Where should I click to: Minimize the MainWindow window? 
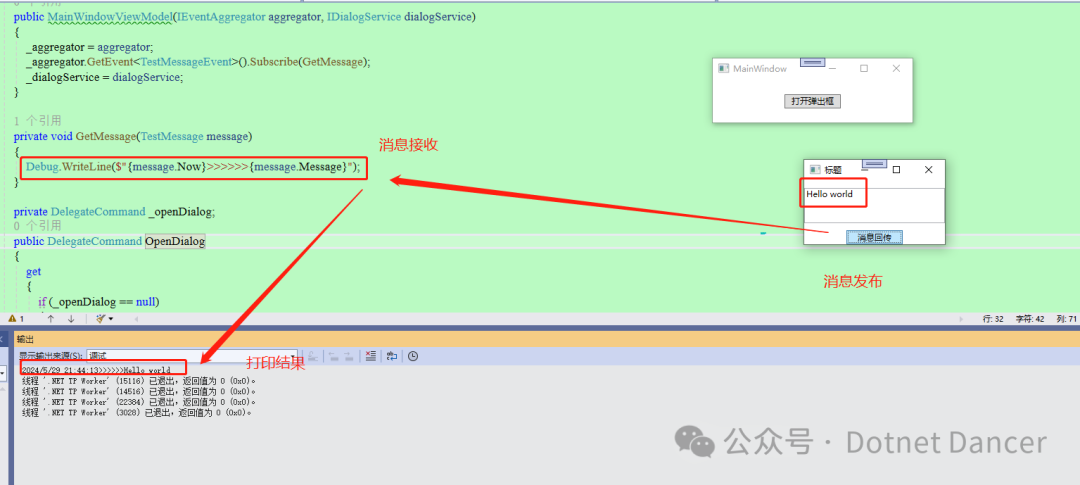833,68
